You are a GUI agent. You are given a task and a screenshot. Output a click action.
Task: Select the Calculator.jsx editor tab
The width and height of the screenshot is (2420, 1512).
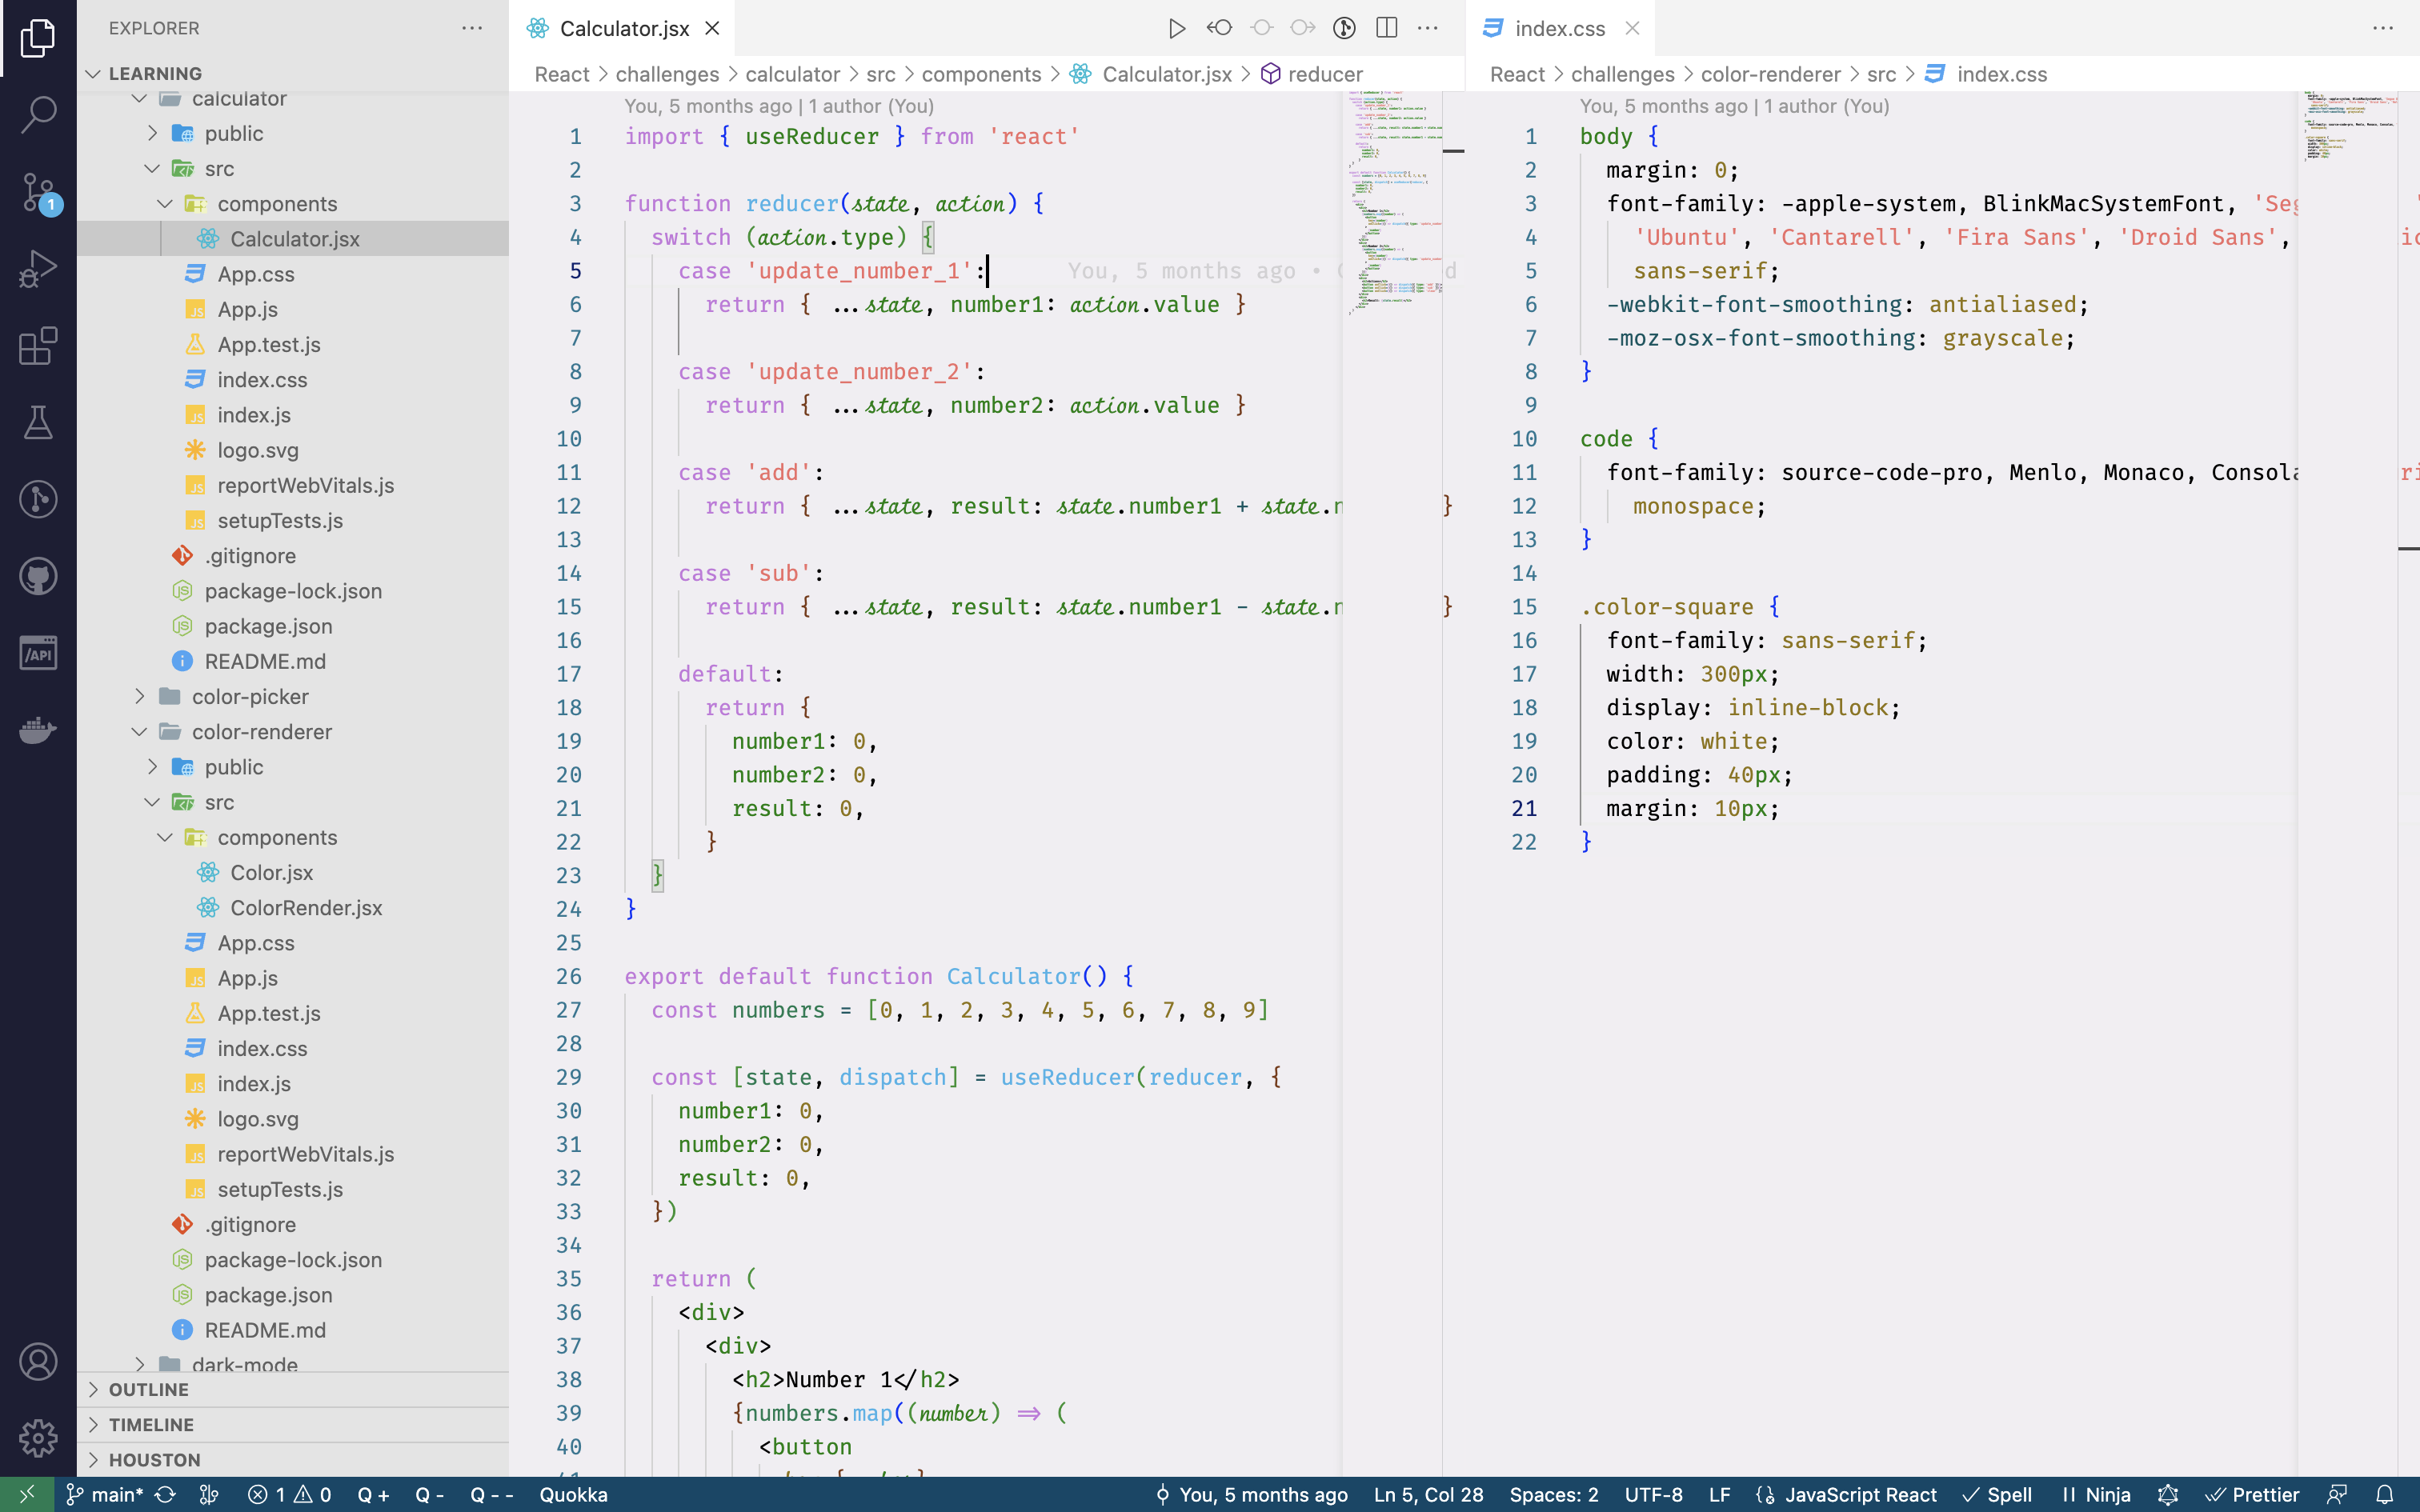pyautogui.click(x=623, y=28)
